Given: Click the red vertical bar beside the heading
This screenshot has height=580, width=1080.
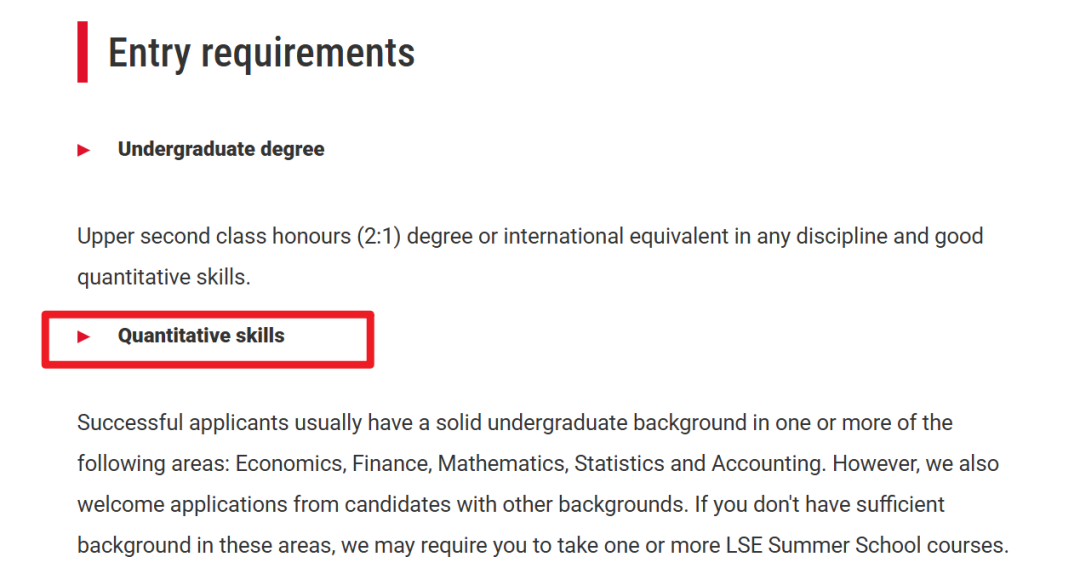Looking at the screenshot, I should pyautogui.click(x=83, y=52).
